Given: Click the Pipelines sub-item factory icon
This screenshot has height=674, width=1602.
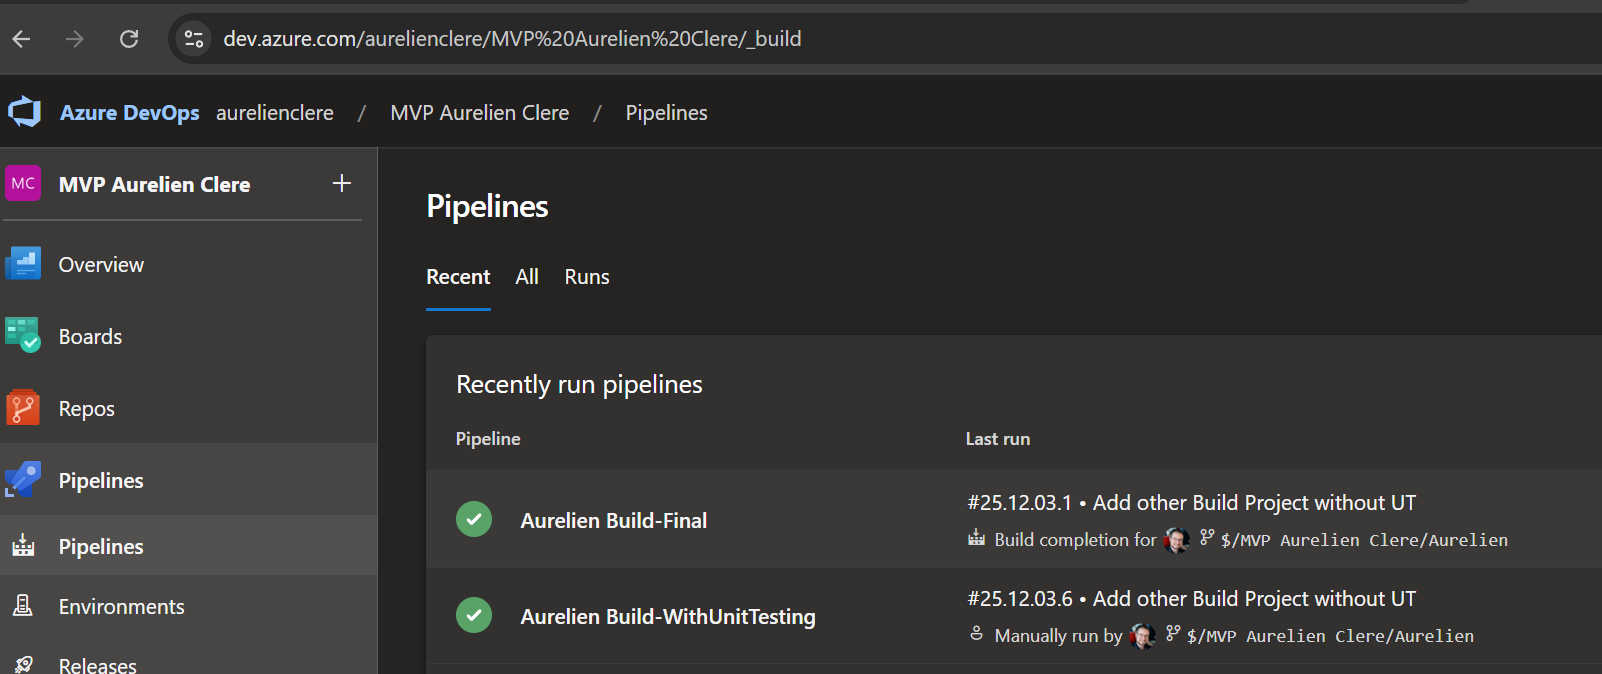Looking at the screenshot, I should 23,546.
